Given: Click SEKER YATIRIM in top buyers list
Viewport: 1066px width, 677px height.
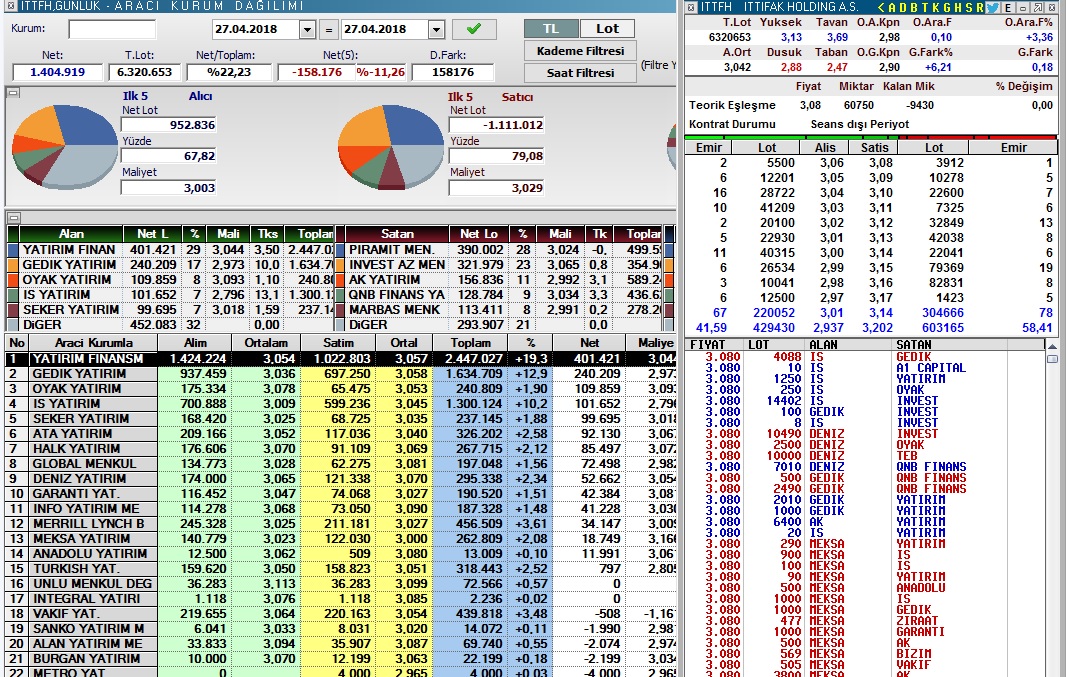Looking at the screenshot, I should click(71, 309).
